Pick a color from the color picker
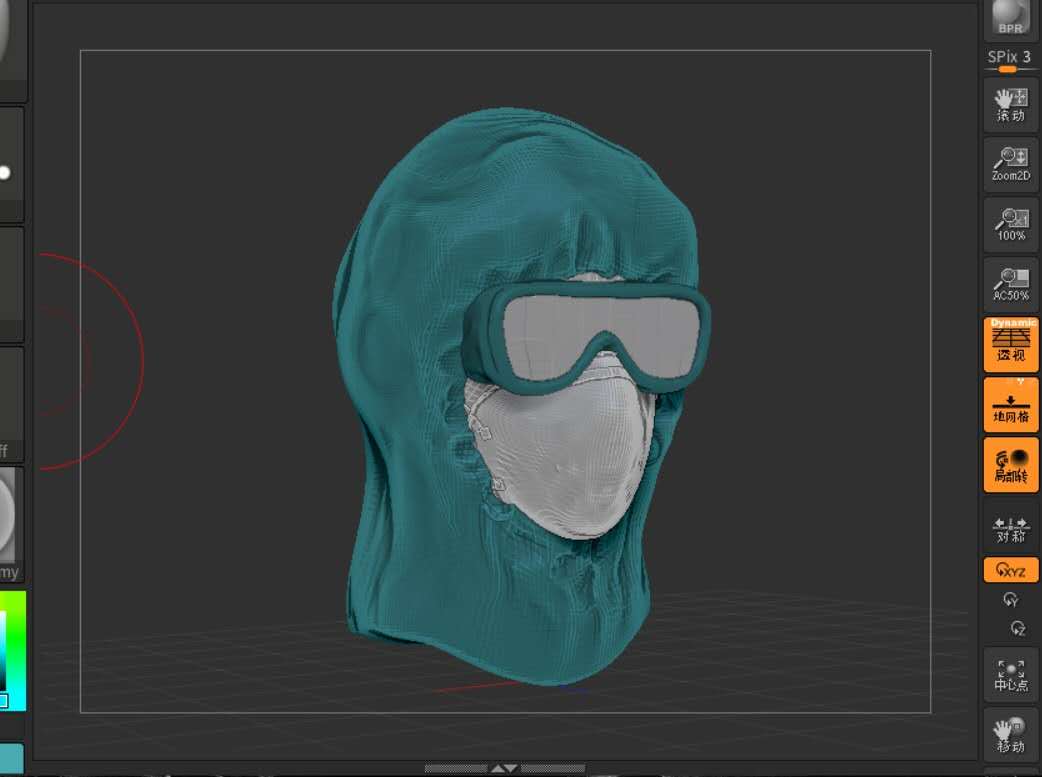Image resolution: width=1042 pixels, height=777 pixels. 12,650
